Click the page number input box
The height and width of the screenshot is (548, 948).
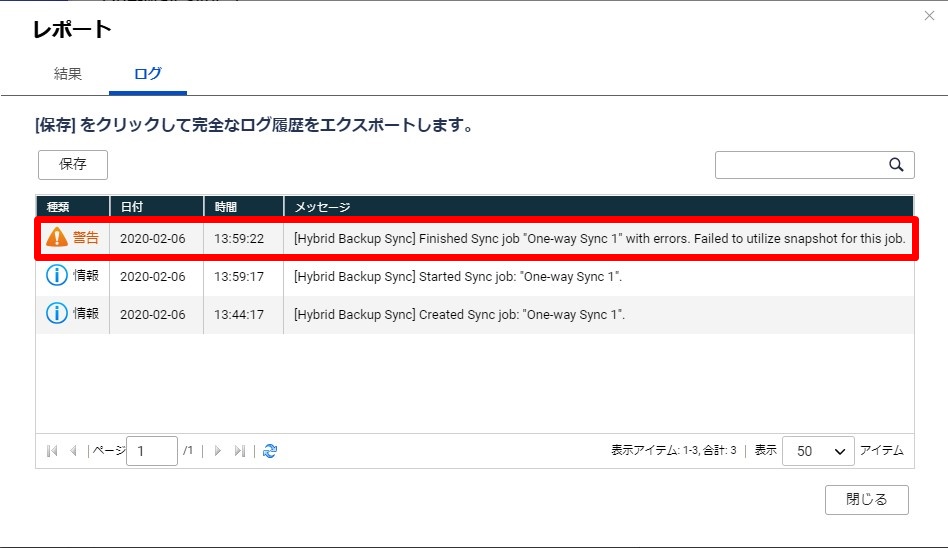(x=152, y=451)
